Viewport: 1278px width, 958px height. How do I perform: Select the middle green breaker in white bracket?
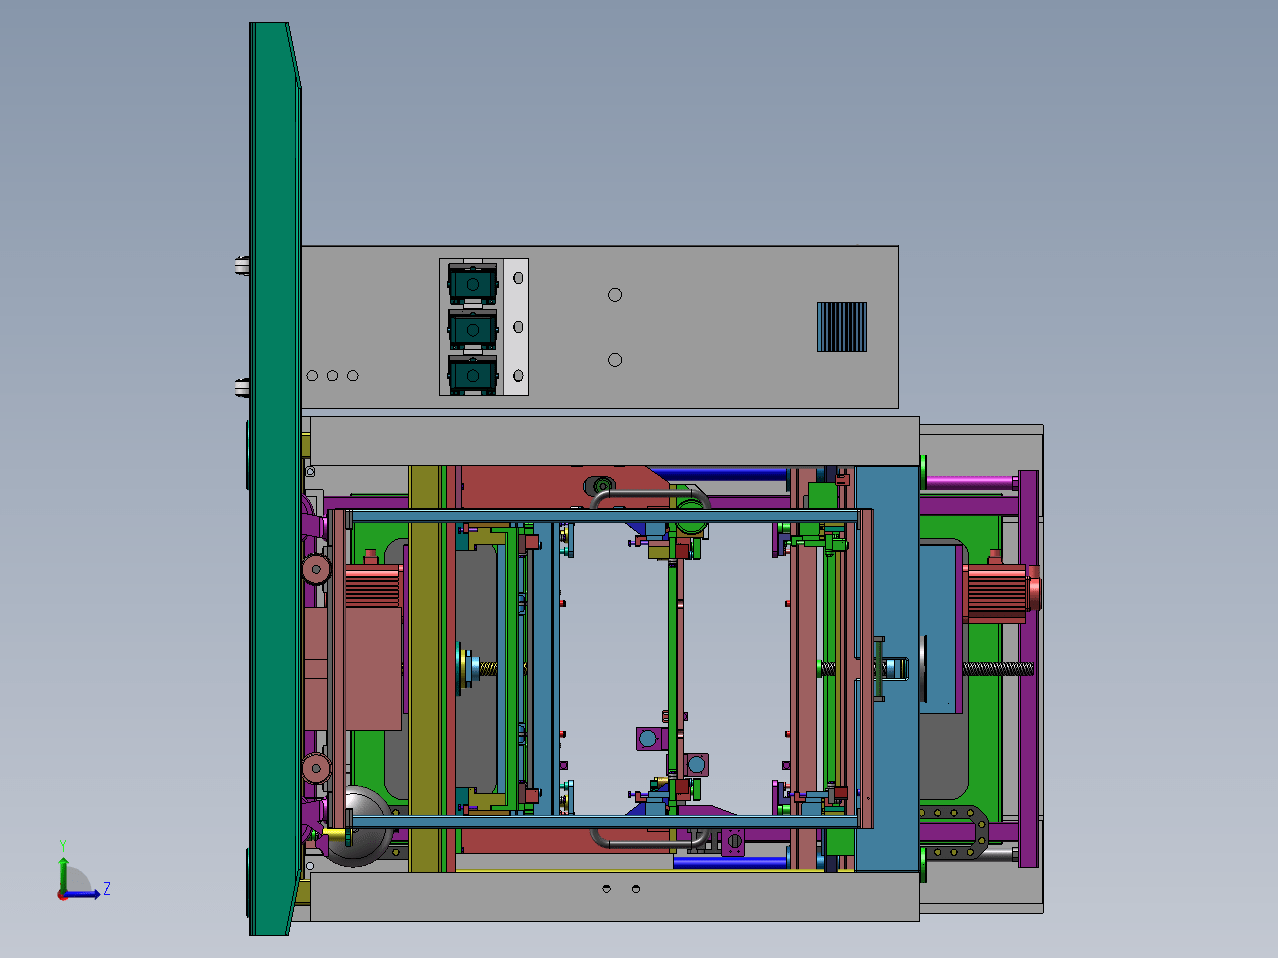click(472, 329)
